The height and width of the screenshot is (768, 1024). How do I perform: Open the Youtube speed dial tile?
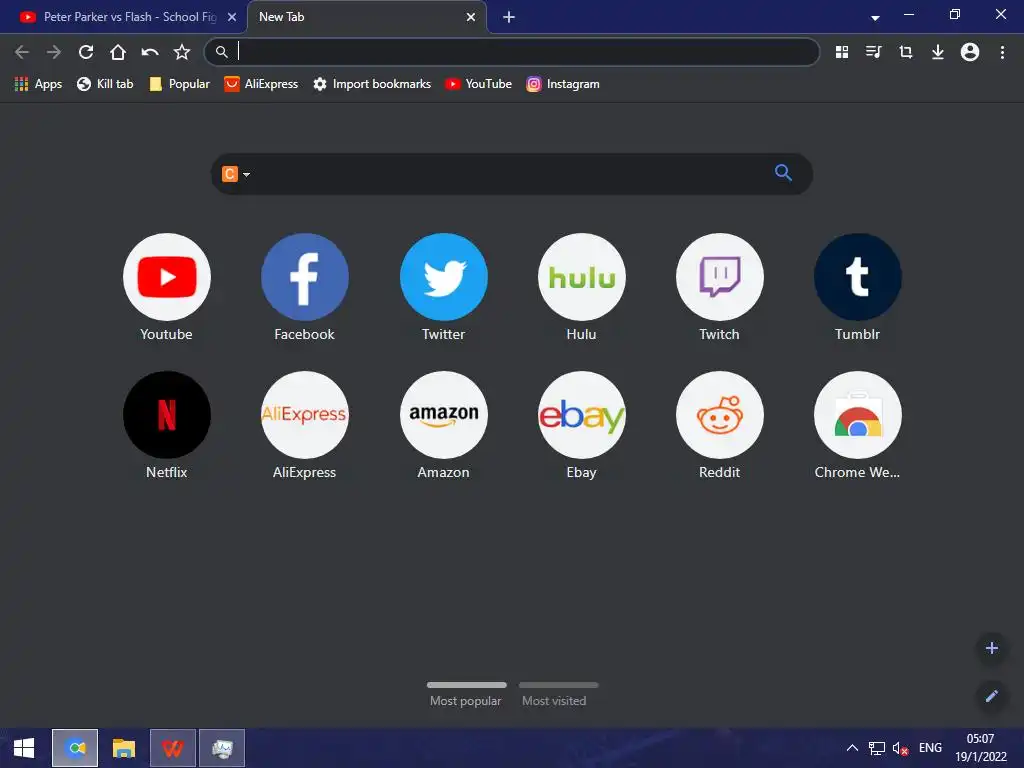167,287
